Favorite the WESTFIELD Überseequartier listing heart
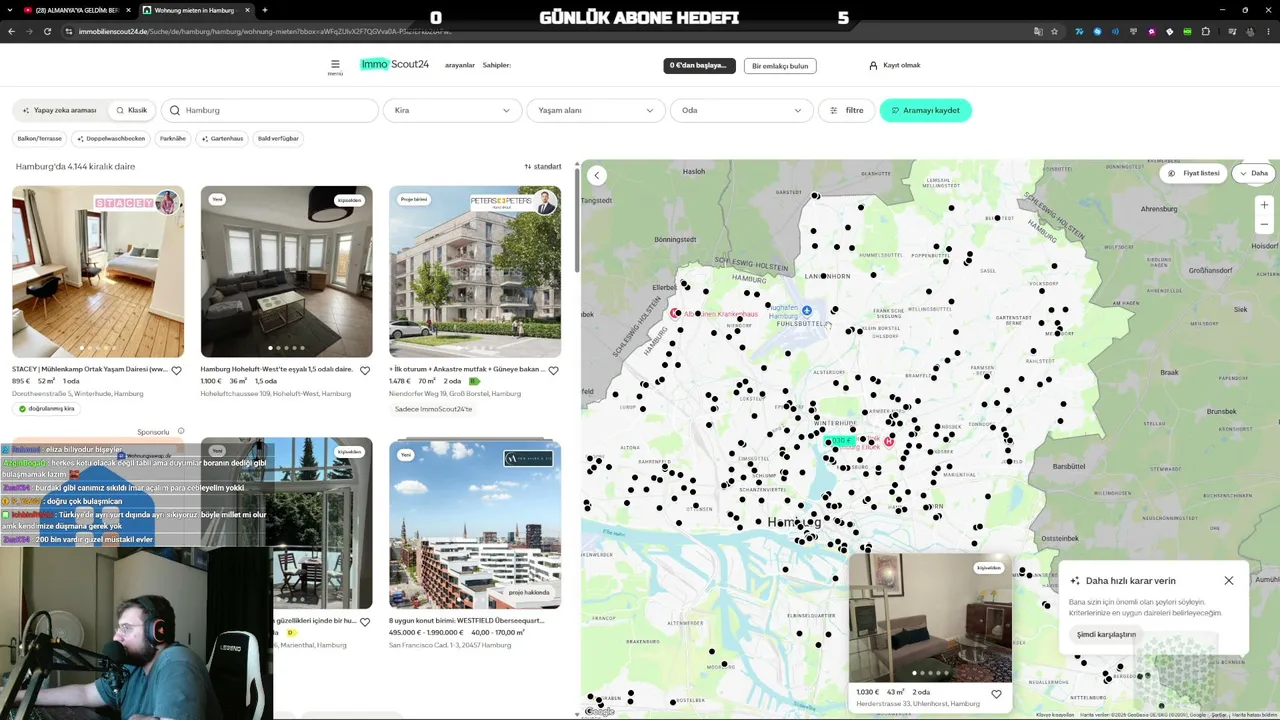The height and width of the screenshot is (720, 1280). click(x=553, y=621)
